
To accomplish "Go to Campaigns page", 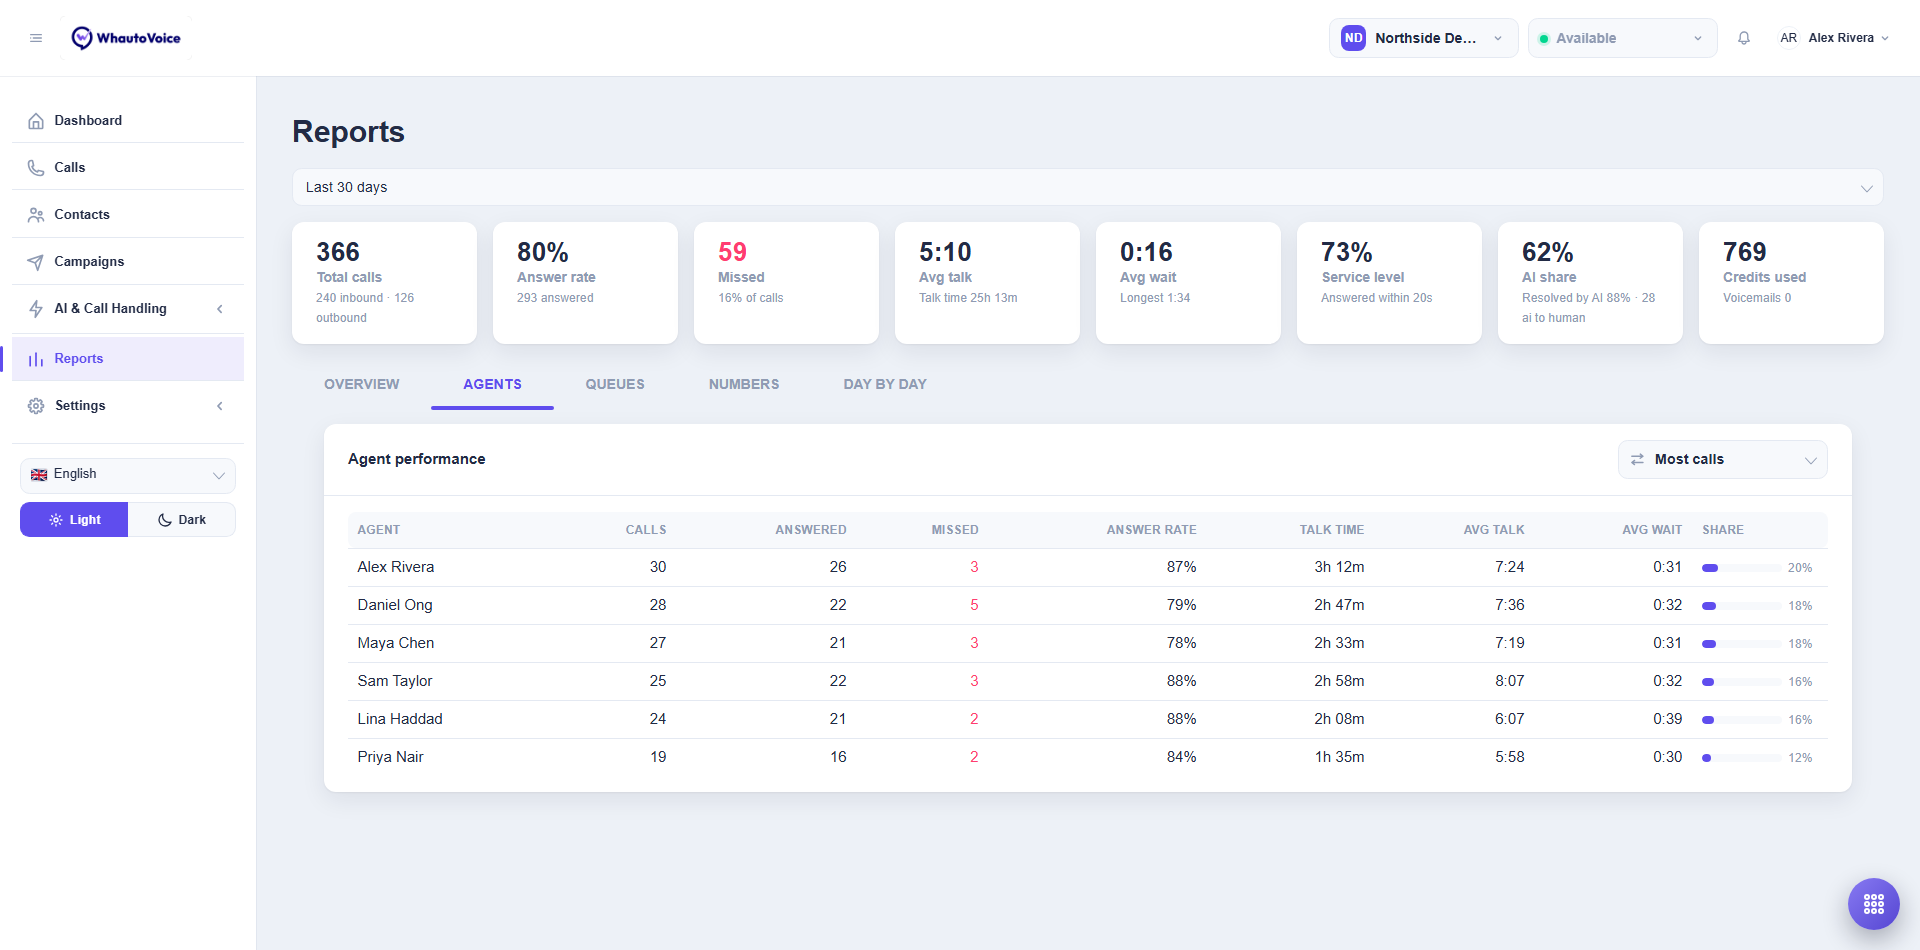I will click(128, 262).
